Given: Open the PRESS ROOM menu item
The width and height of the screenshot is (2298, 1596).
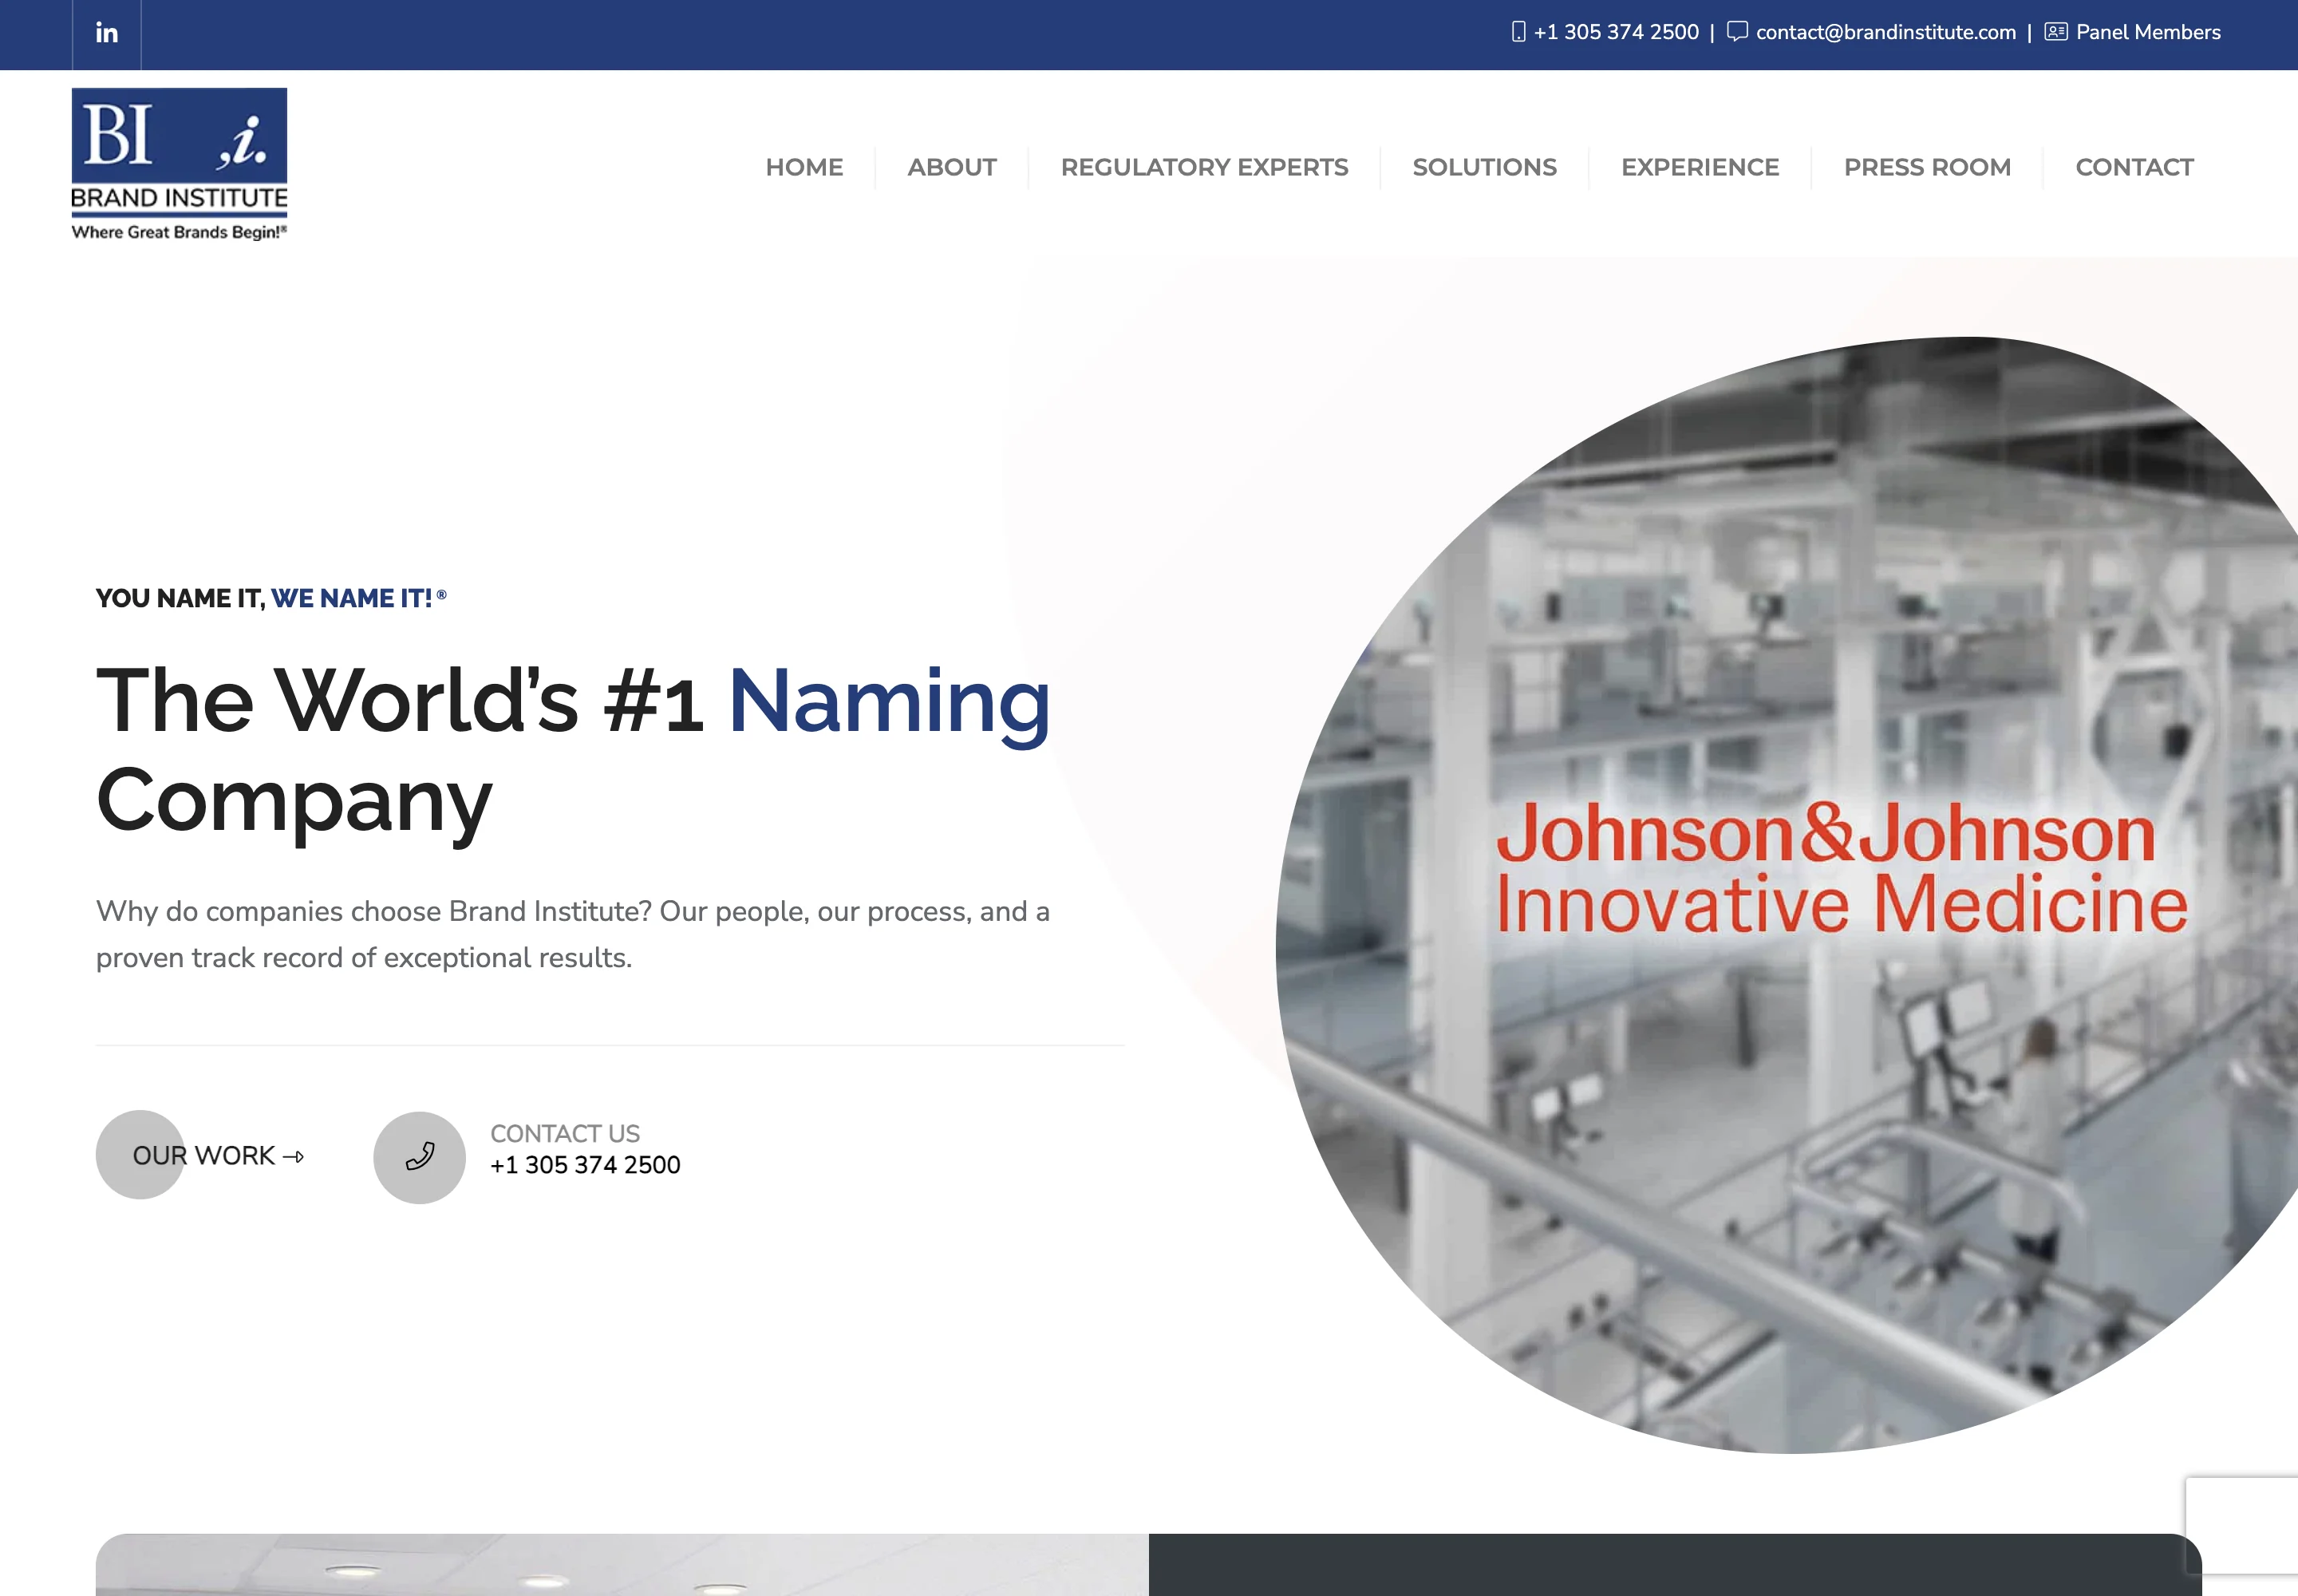Looking at the screenshot, I should [x=1927, y=167].
